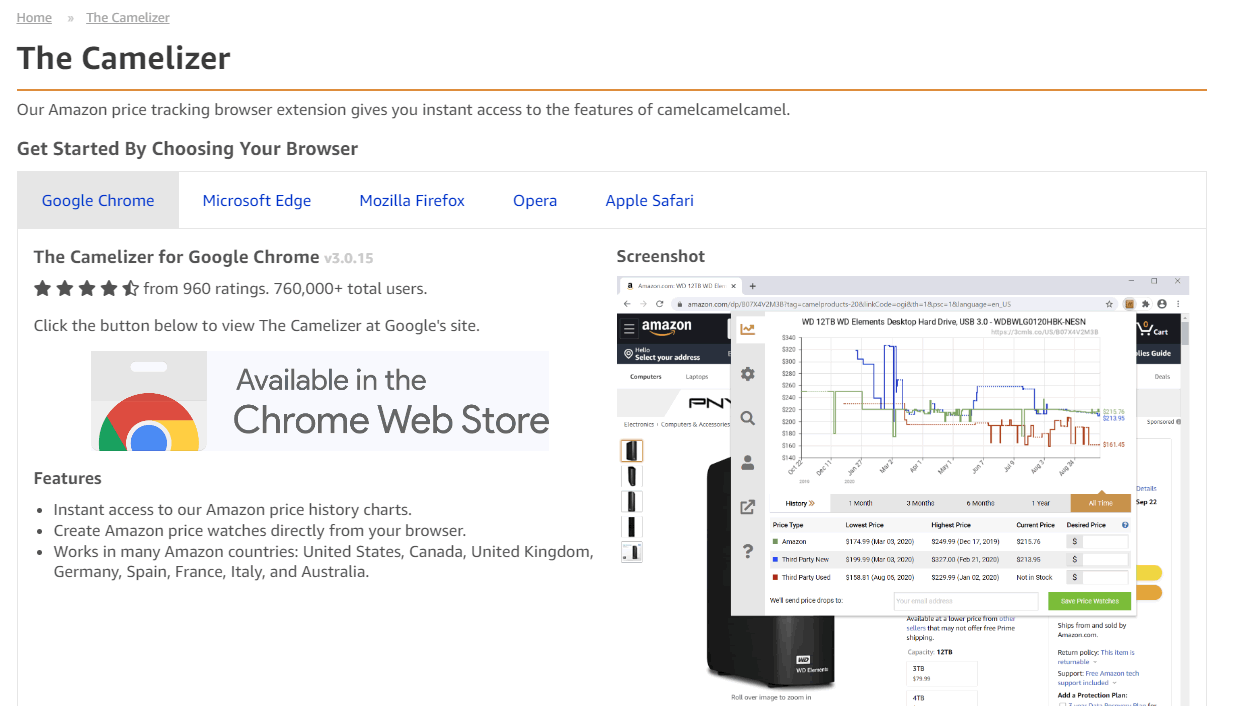The image size is (1234, 706).
Task: Click the half-filled rating star
Action: click(130, 289)
